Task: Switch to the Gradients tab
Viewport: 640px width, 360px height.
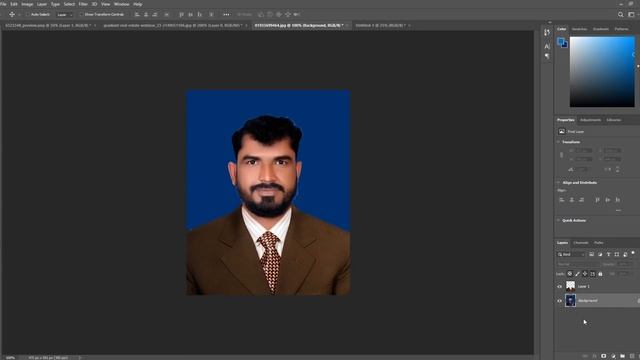Action: [600, 29]
